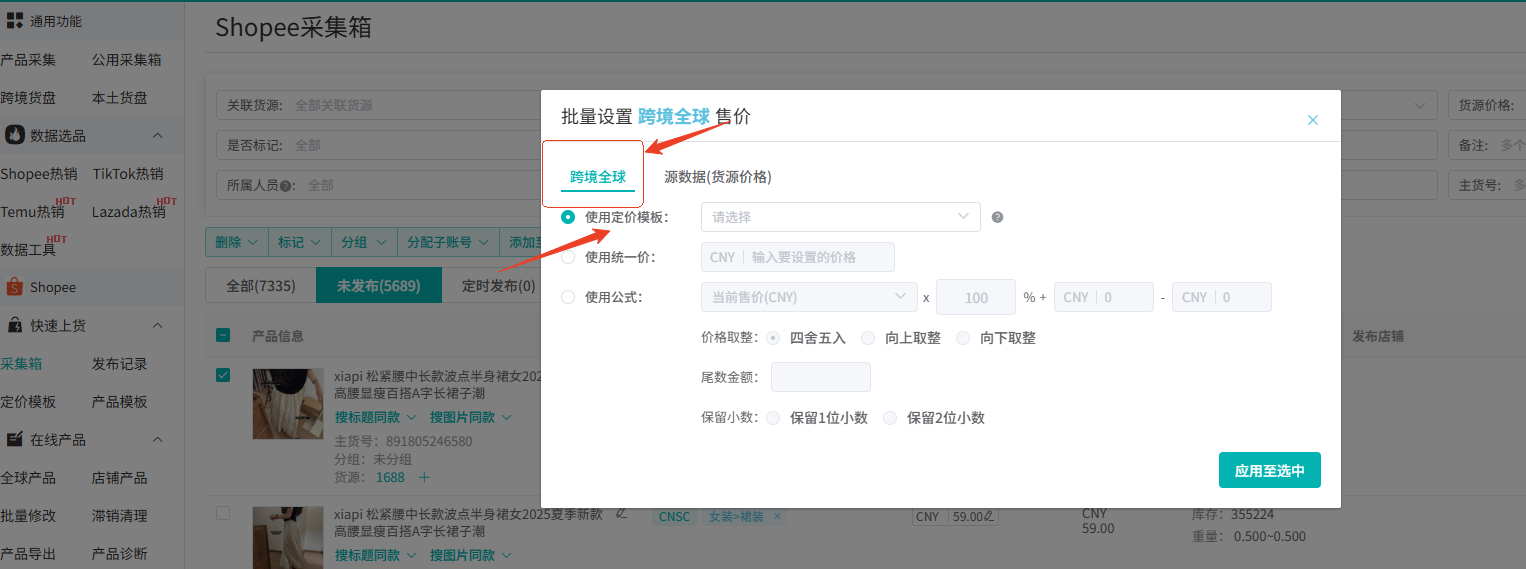Screen dimensions: 1526x569
Task: Switch to the 跨境全球 tab
Action: [x=598, y=177]
